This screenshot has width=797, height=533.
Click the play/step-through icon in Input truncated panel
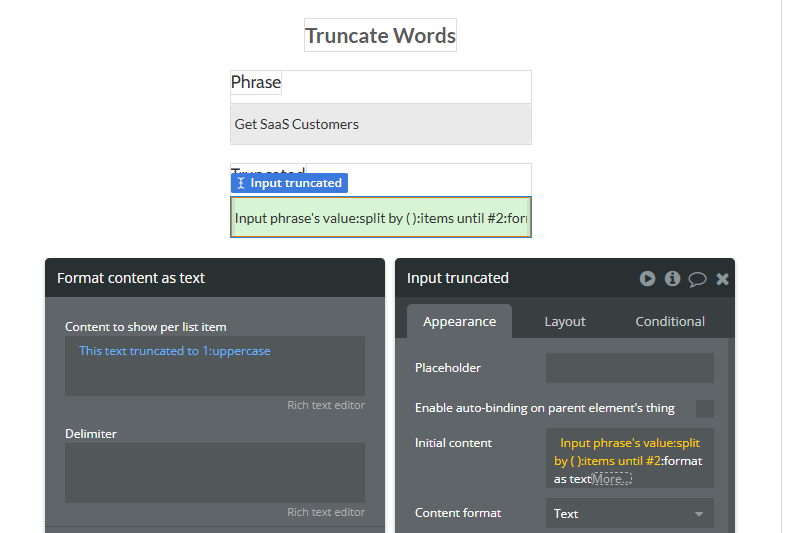click(647, 278)
